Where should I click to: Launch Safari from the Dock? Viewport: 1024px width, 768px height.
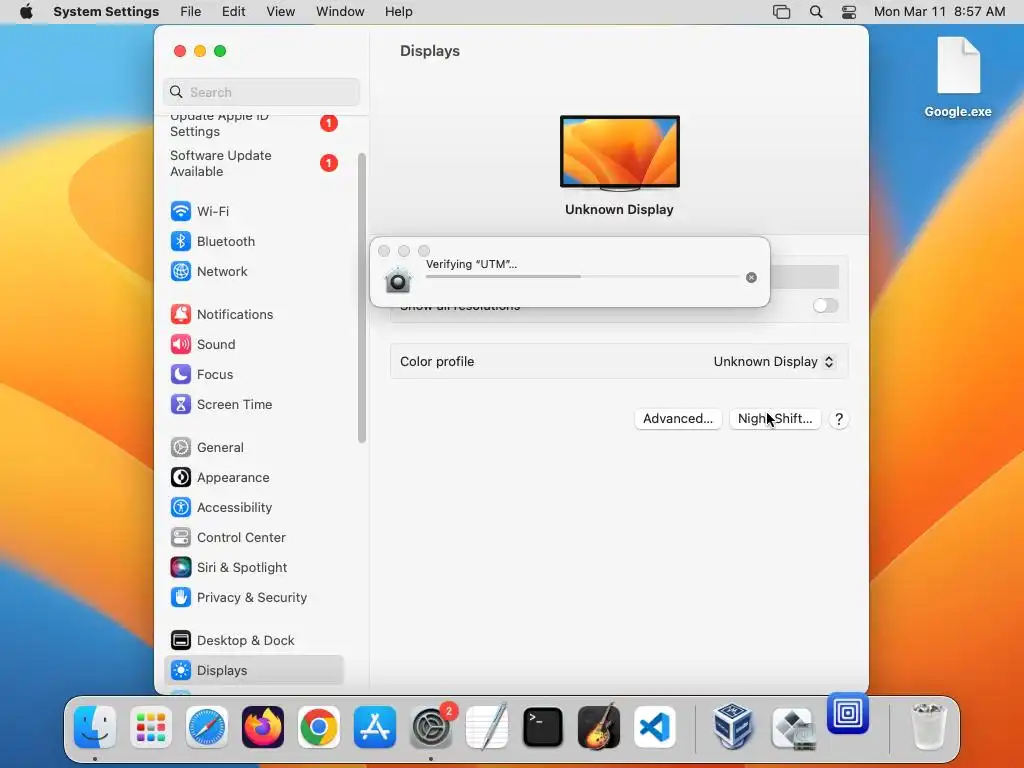(207, 728)
